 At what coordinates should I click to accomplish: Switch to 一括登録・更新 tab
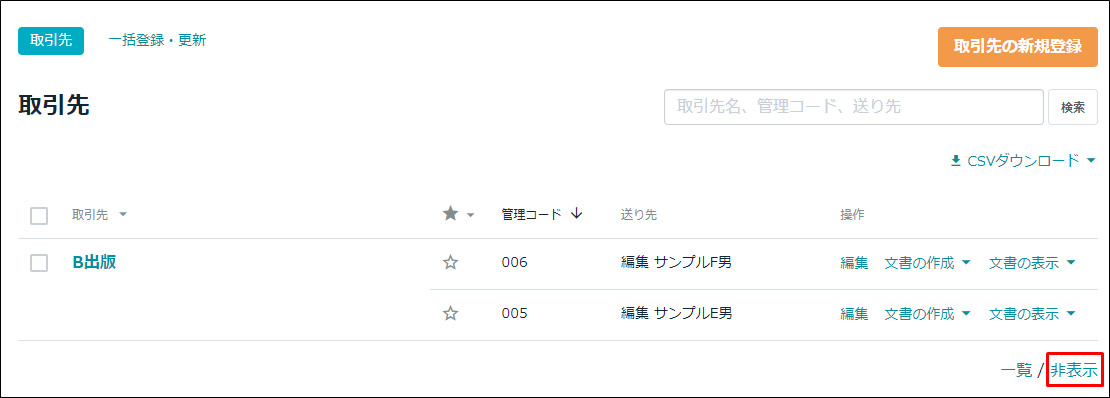pos(157,40)
